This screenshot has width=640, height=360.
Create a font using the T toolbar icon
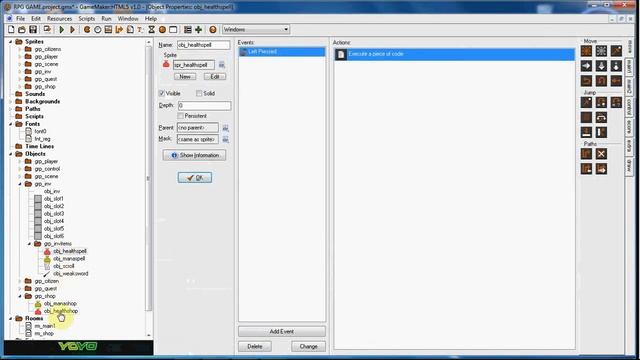(140, 29)
